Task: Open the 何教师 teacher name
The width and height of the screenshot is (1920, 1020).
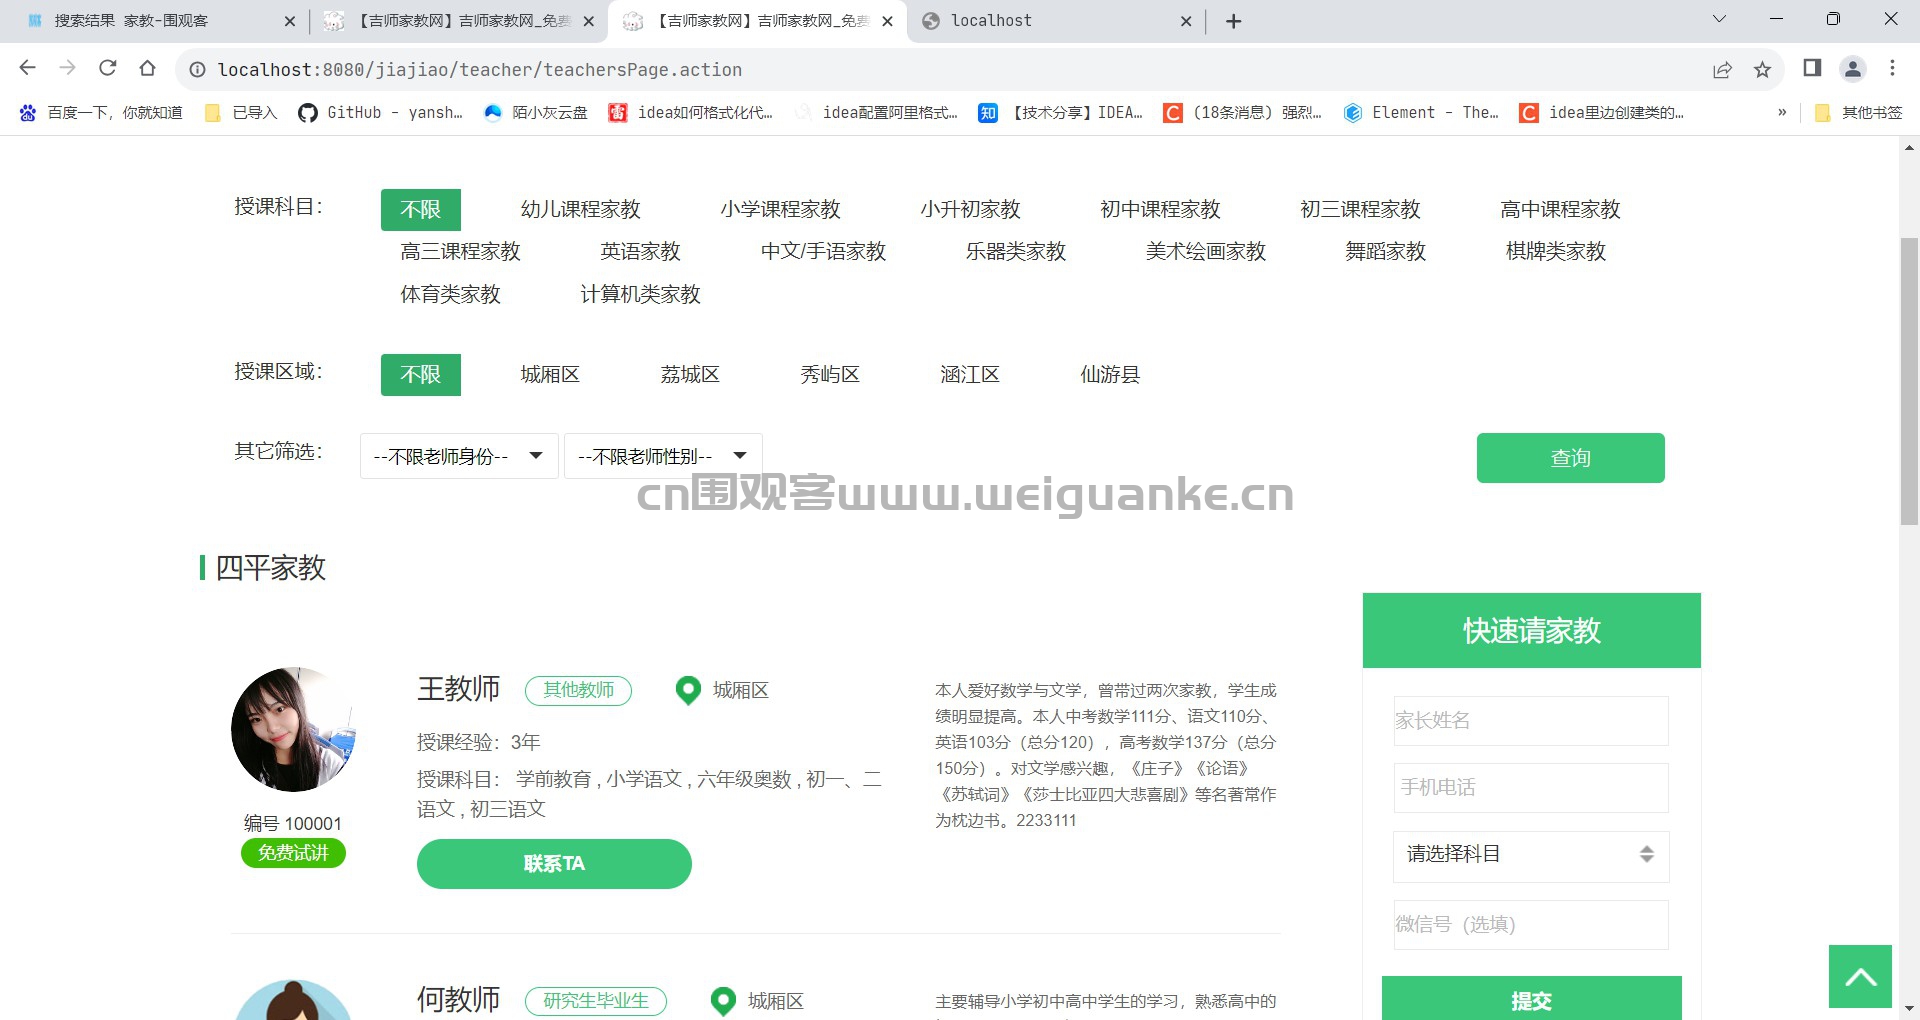Action: tap(458, 1000)
